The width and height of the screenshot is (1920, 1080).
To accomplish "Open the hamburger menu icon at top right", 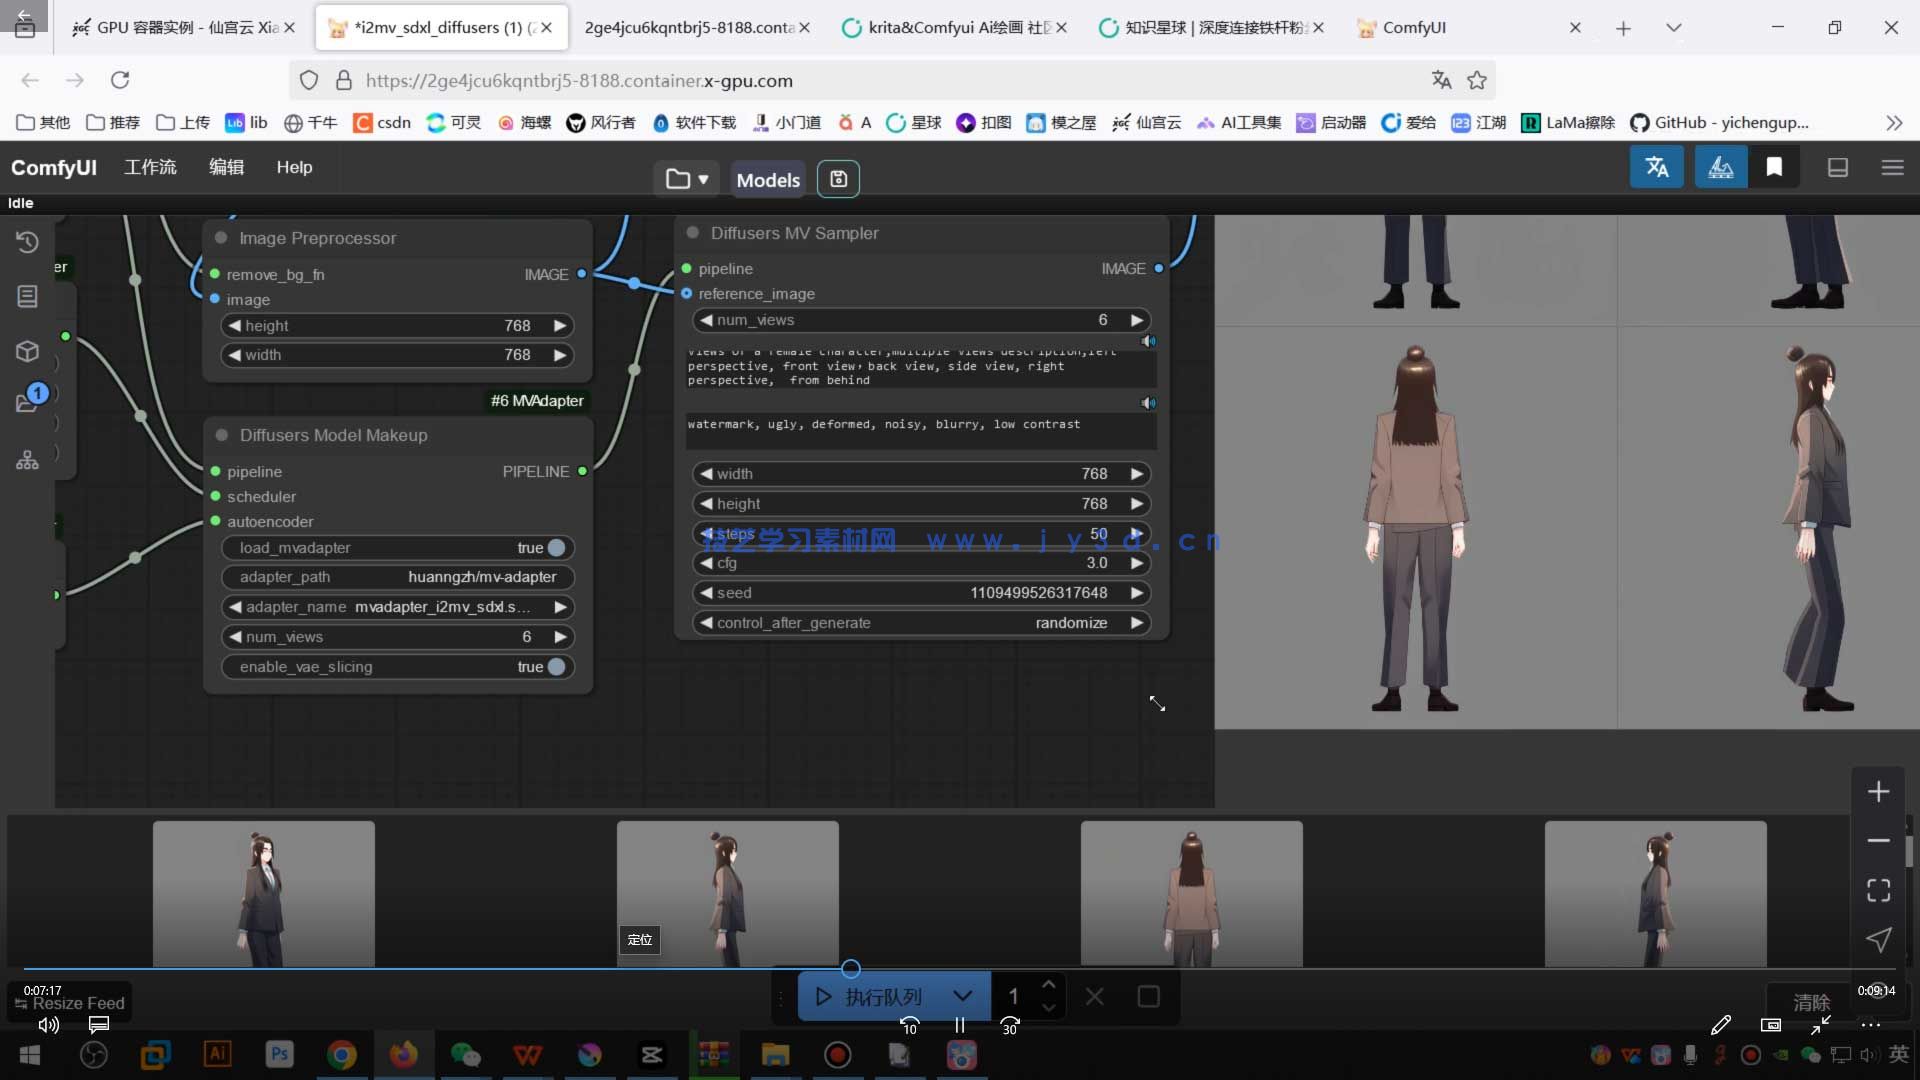I will point(1892,167).
